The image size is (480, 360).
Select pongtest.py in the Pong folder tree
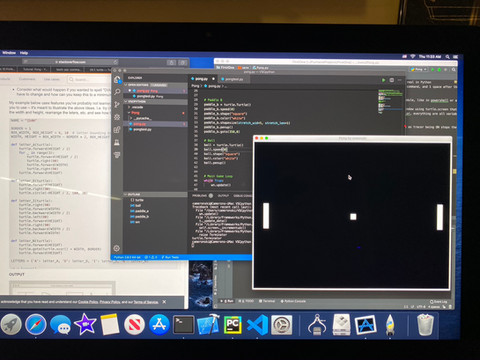(x=155, y=129)
